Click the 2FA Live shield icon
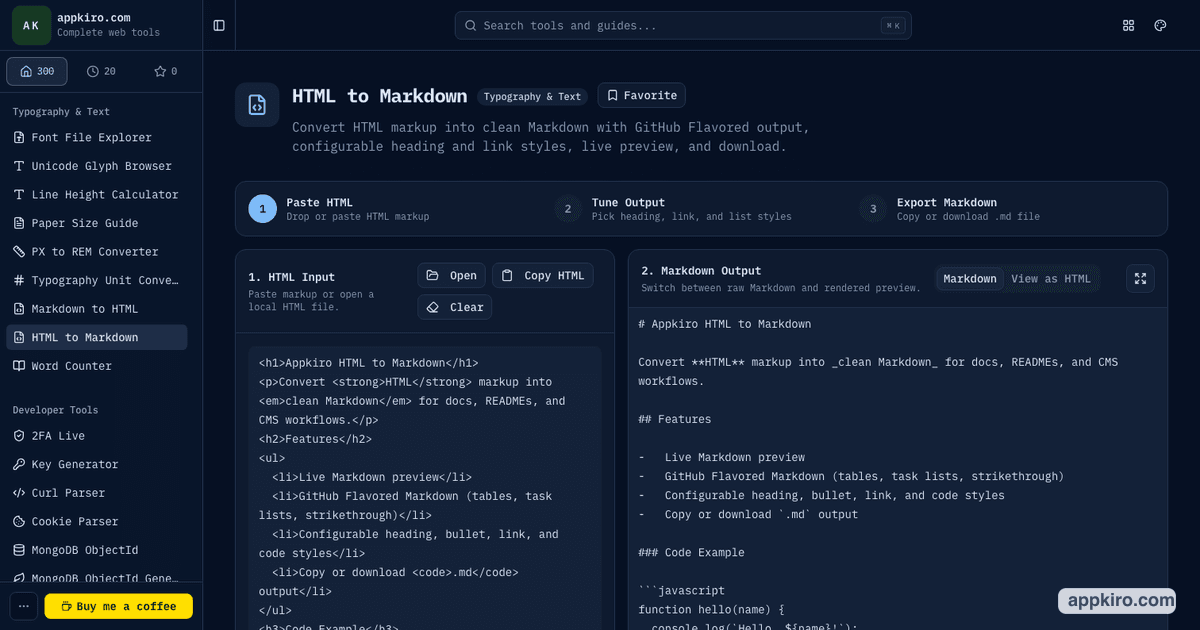1200x630 pixels. (19, 436)
